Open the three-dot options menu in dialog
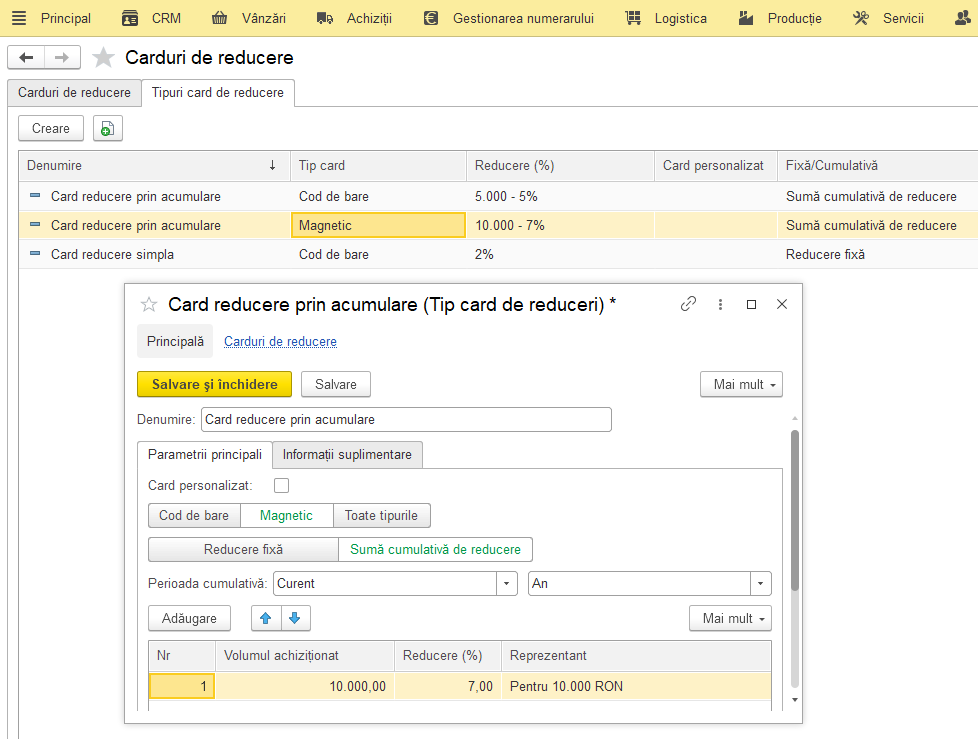 [720, 304]
